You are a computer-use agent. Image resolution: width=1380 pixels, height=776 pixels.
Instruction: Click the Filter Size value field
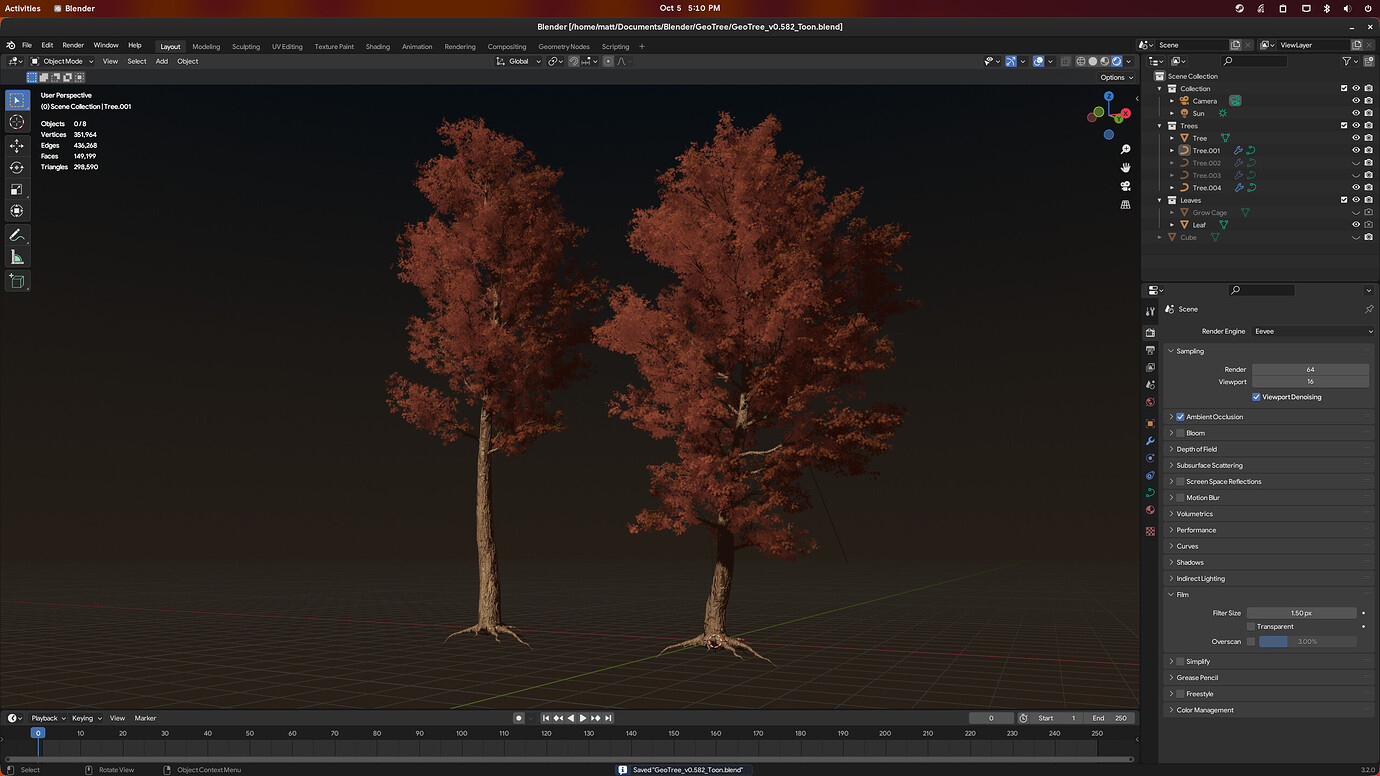click(1301, 613)
